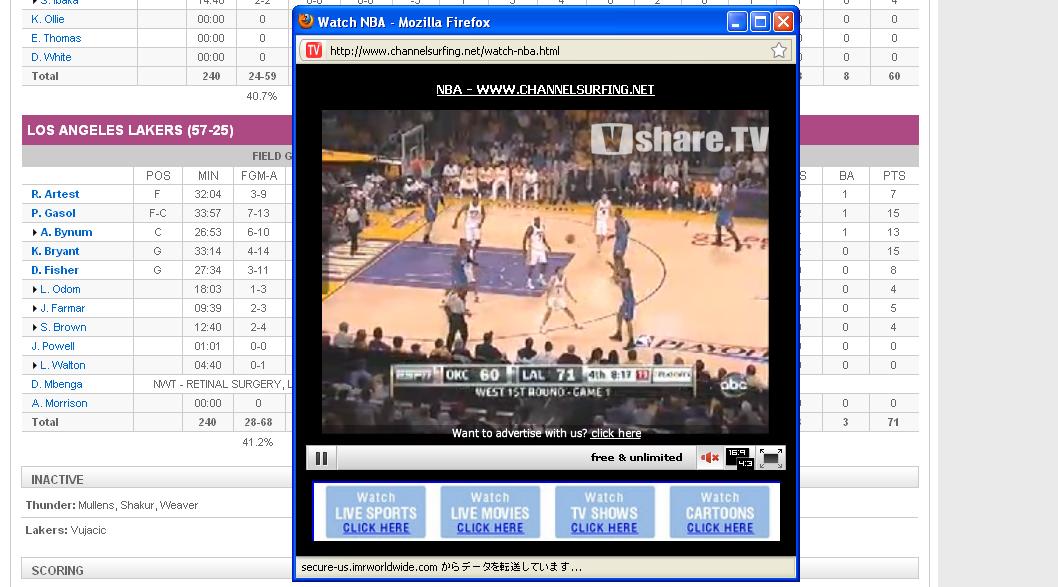1058x587 pixels.
Task: Open the K. Bryant player link
Action: tap(55, 251)
